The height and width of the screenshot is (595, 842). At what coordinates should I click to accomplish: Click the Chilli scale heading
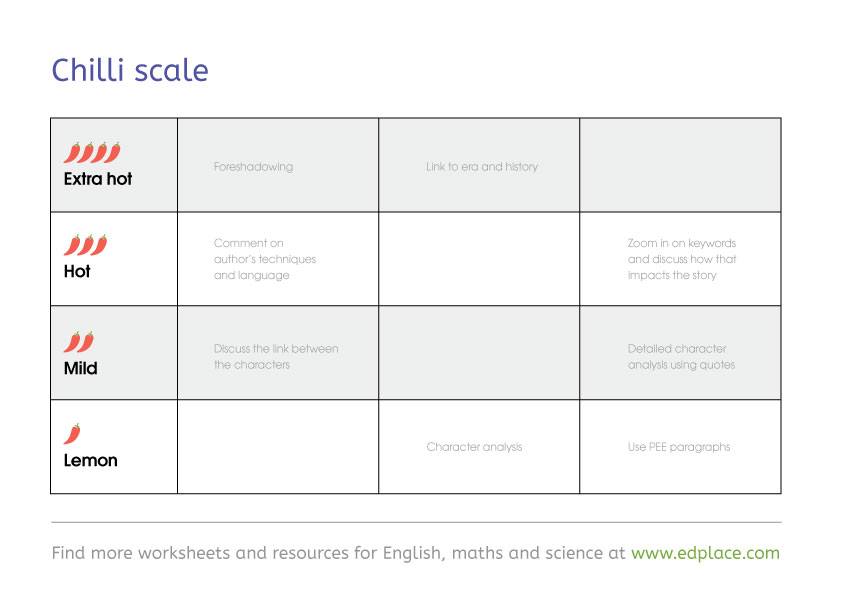130,71
